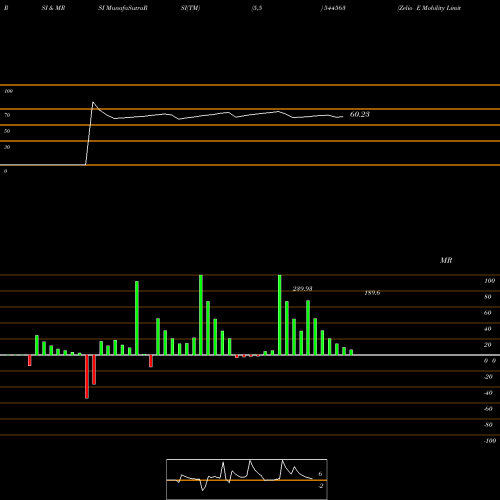The height and width of the screenshot is (500, 500).
Task: Click the 80 label on MR right axis
Action: pos(488,297)
